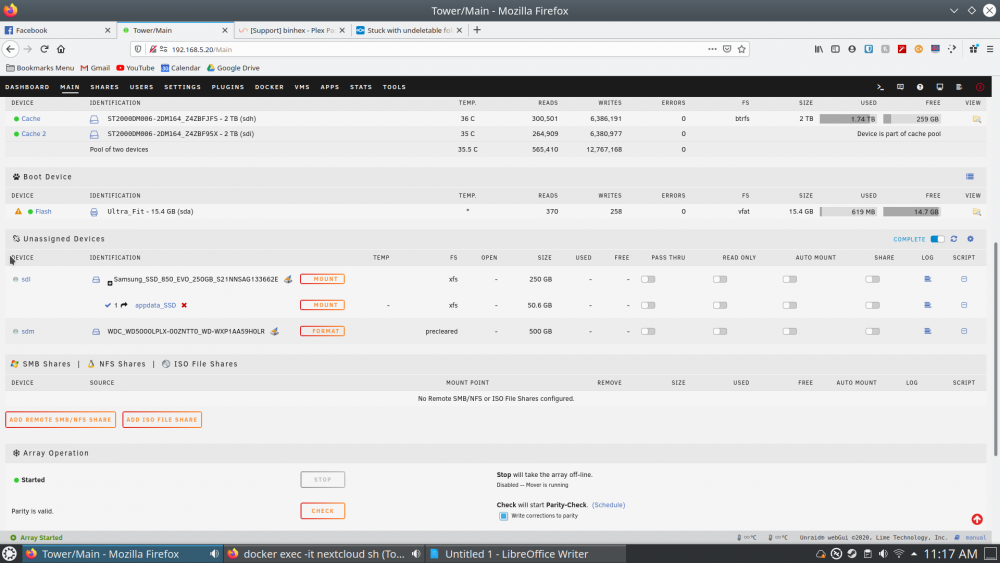
Task: Click the appdata_SSD mount point link
Action: tap(156, 305)
